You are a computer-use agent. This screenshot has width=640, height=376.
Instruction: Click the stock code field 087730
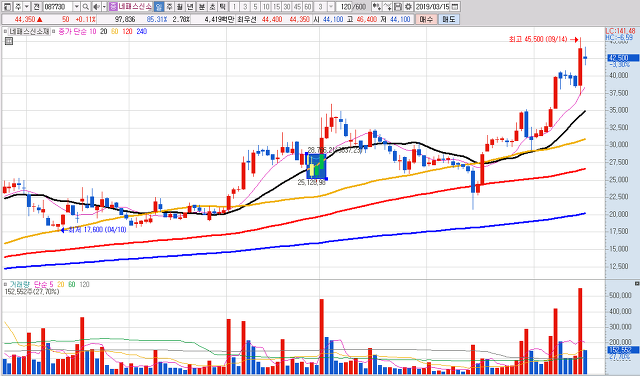[x=57, y=7]
